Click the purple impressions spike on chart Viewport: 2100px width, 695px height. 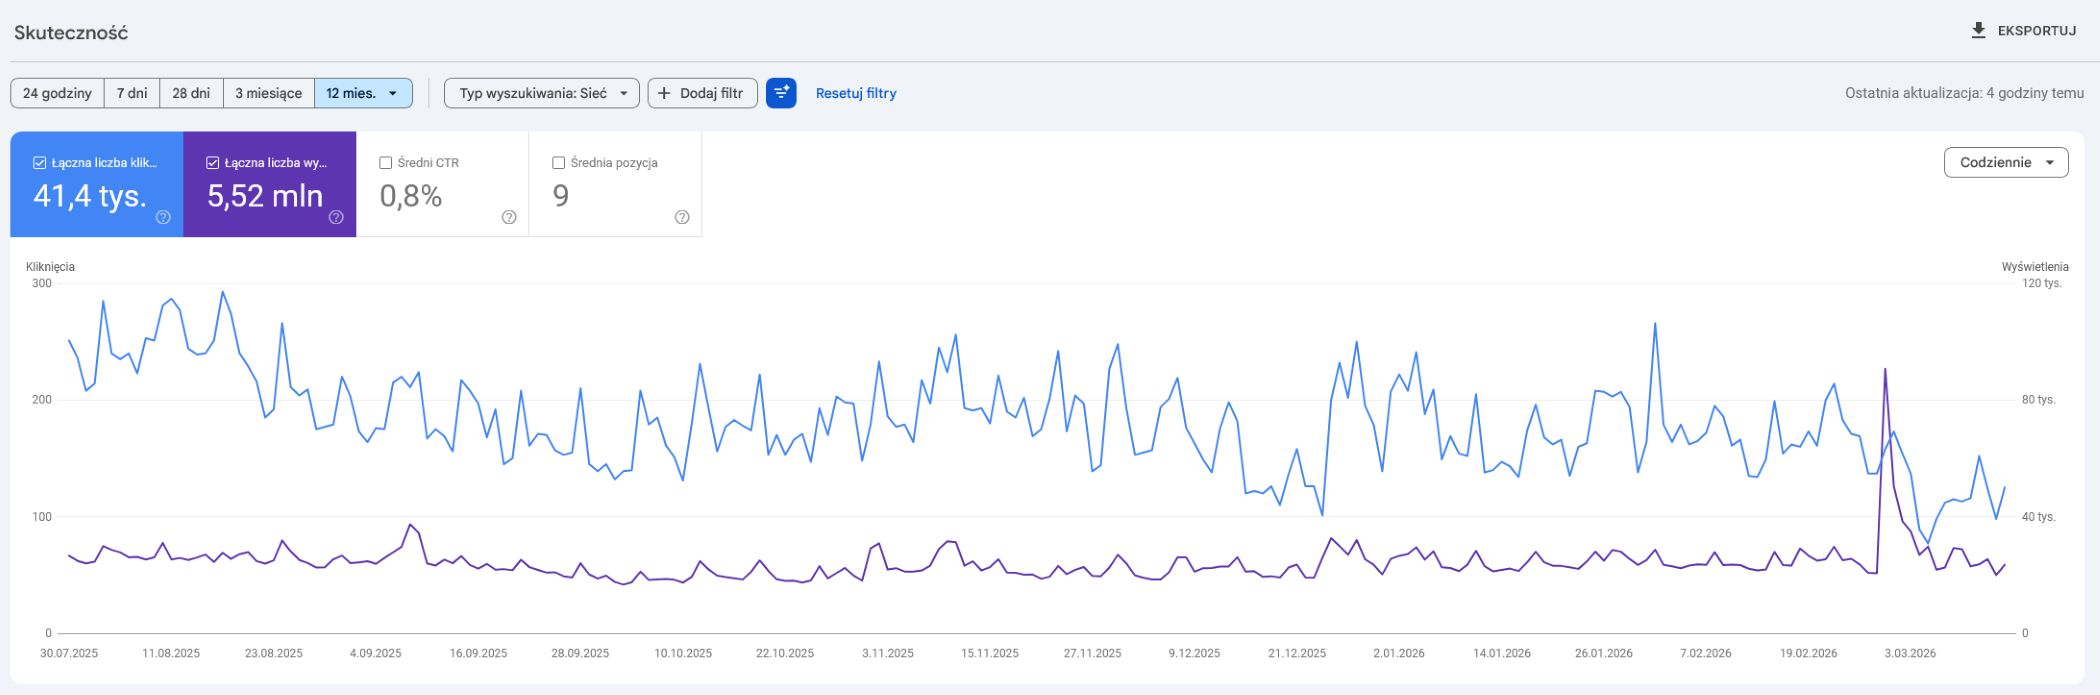coord(1885,370)
